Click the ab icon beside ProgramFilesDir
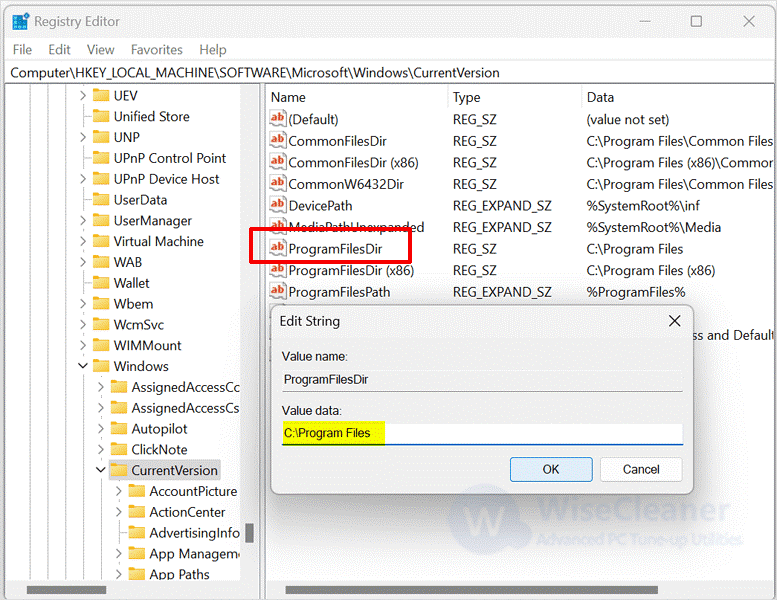This screenshot has width=777, height=600. pos(278,247)
